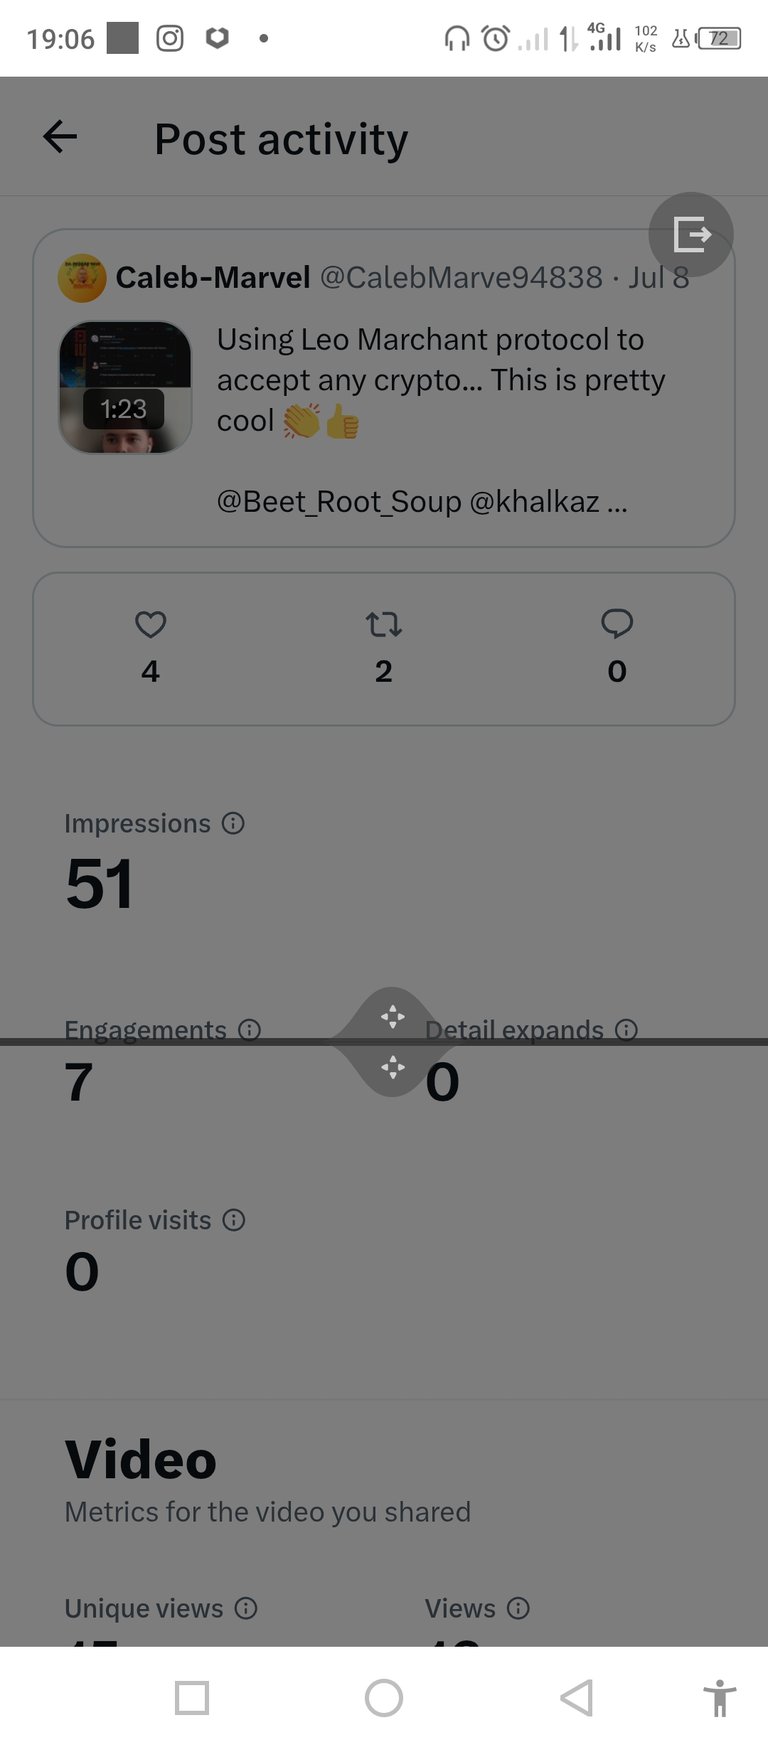Tap the reply speech bubble icon

tap(617, 625)
